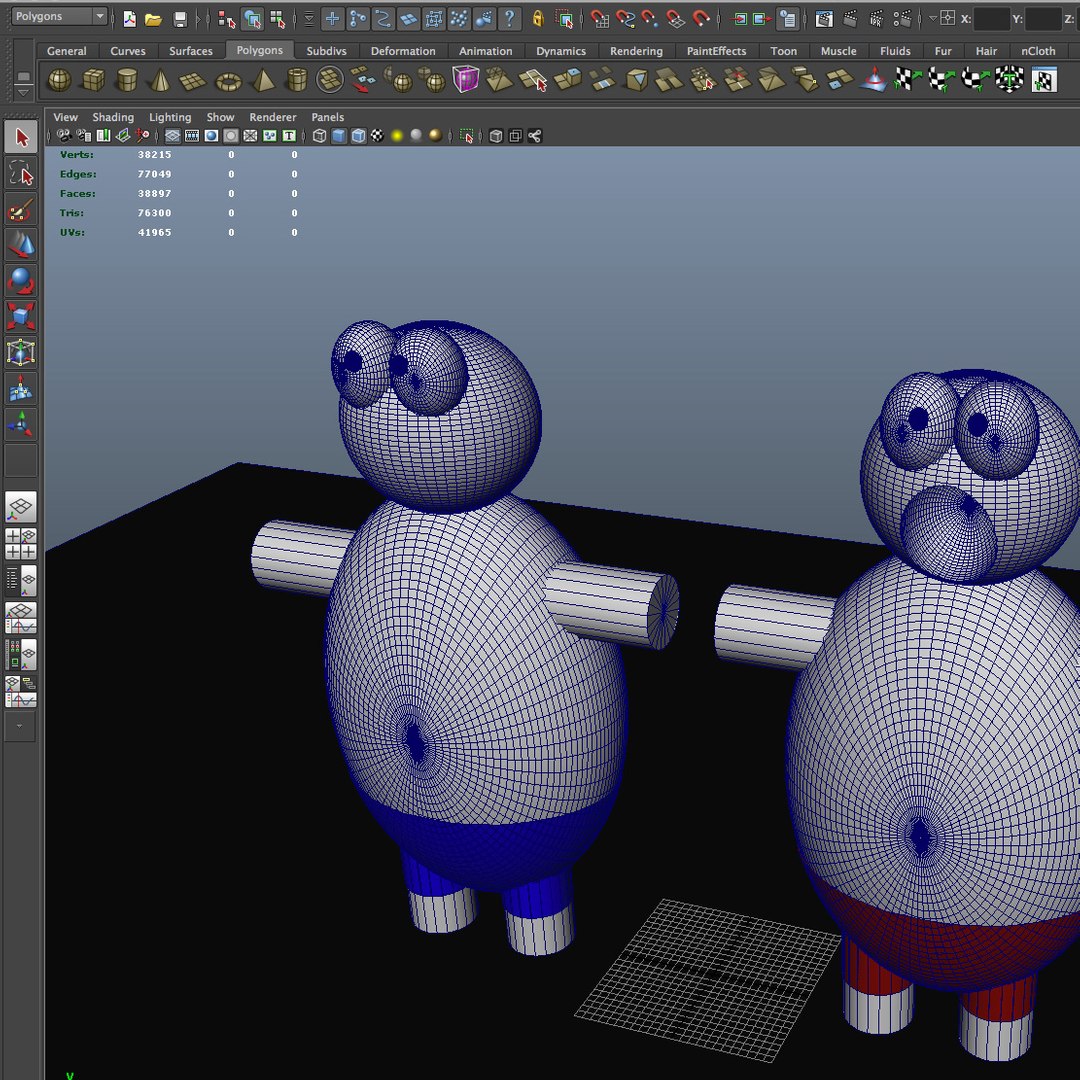Create a polygon plane from the shelf

tap(193, 81)
